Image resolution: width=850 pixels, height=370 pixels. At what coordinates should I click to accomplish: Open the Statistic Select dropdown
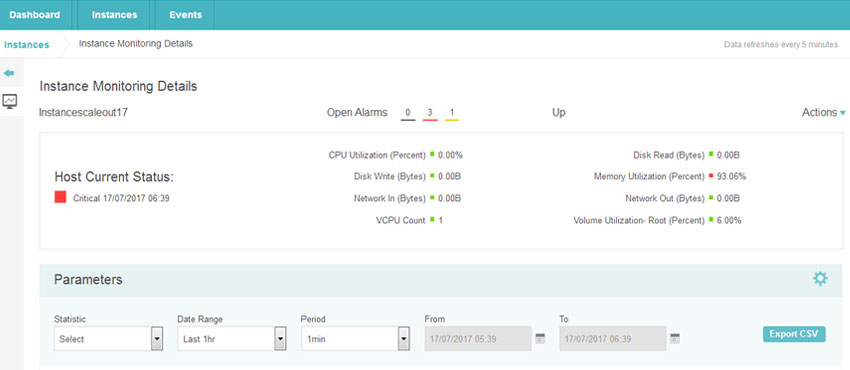[108, 339]
